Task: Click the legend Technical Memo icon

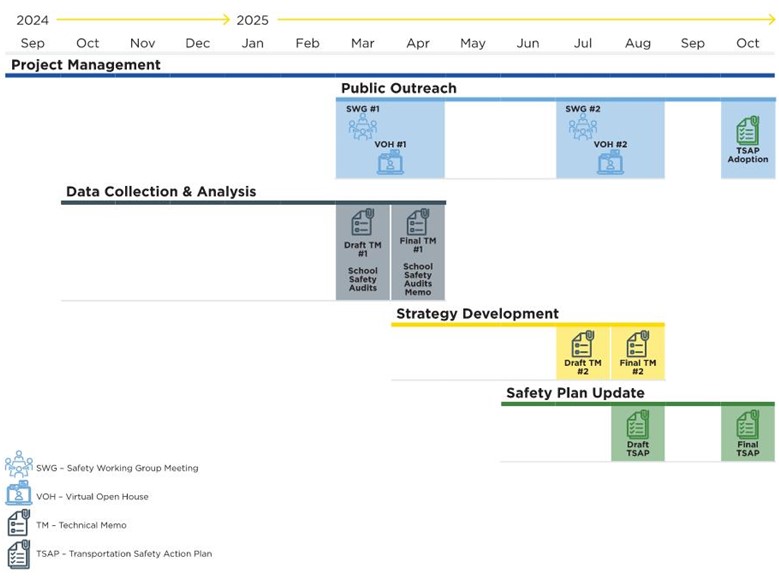Action: click(19, 522)
